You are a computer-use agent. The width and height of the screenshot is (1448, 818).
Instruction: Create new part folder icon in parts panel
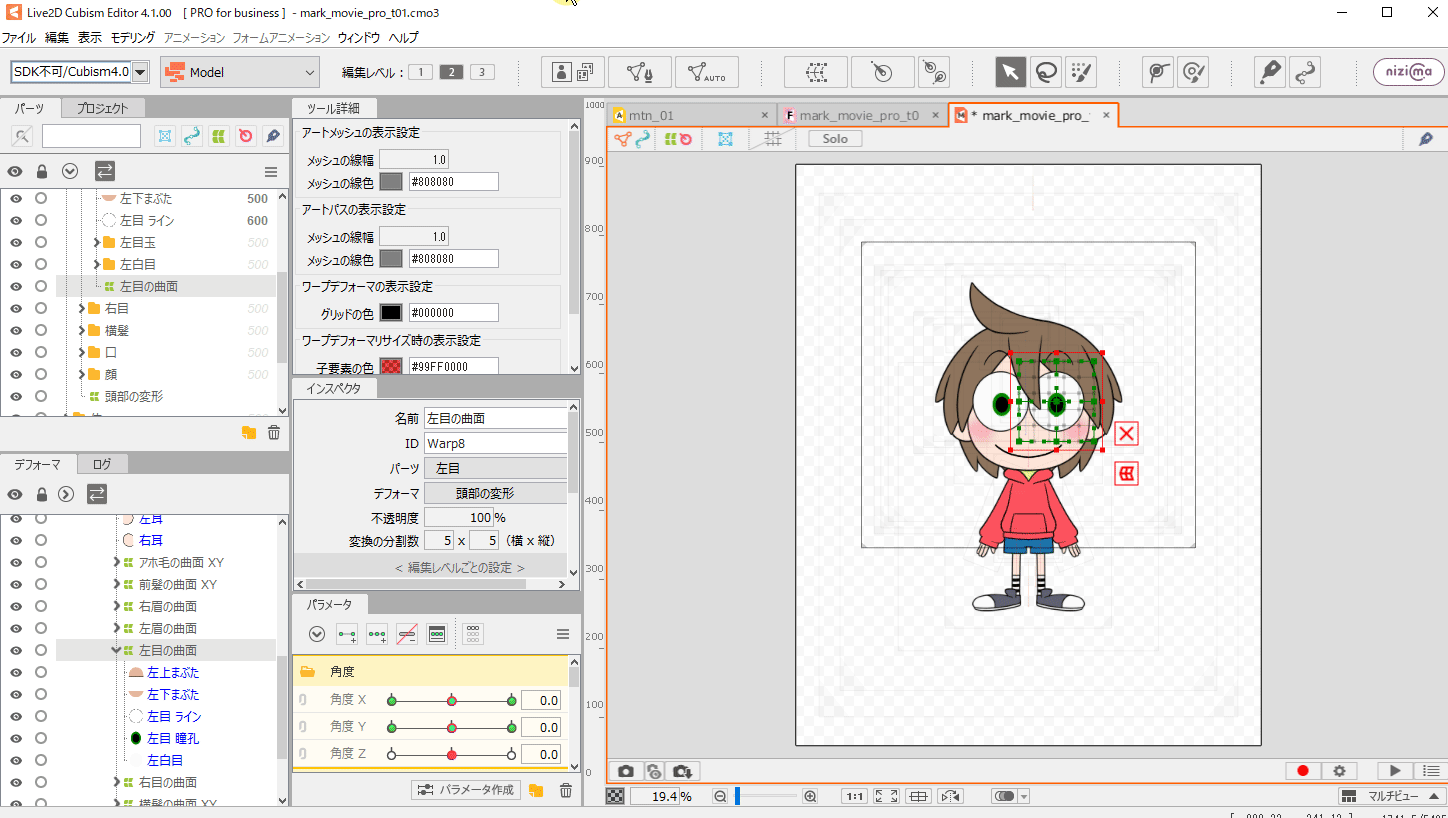click(248, 433)
